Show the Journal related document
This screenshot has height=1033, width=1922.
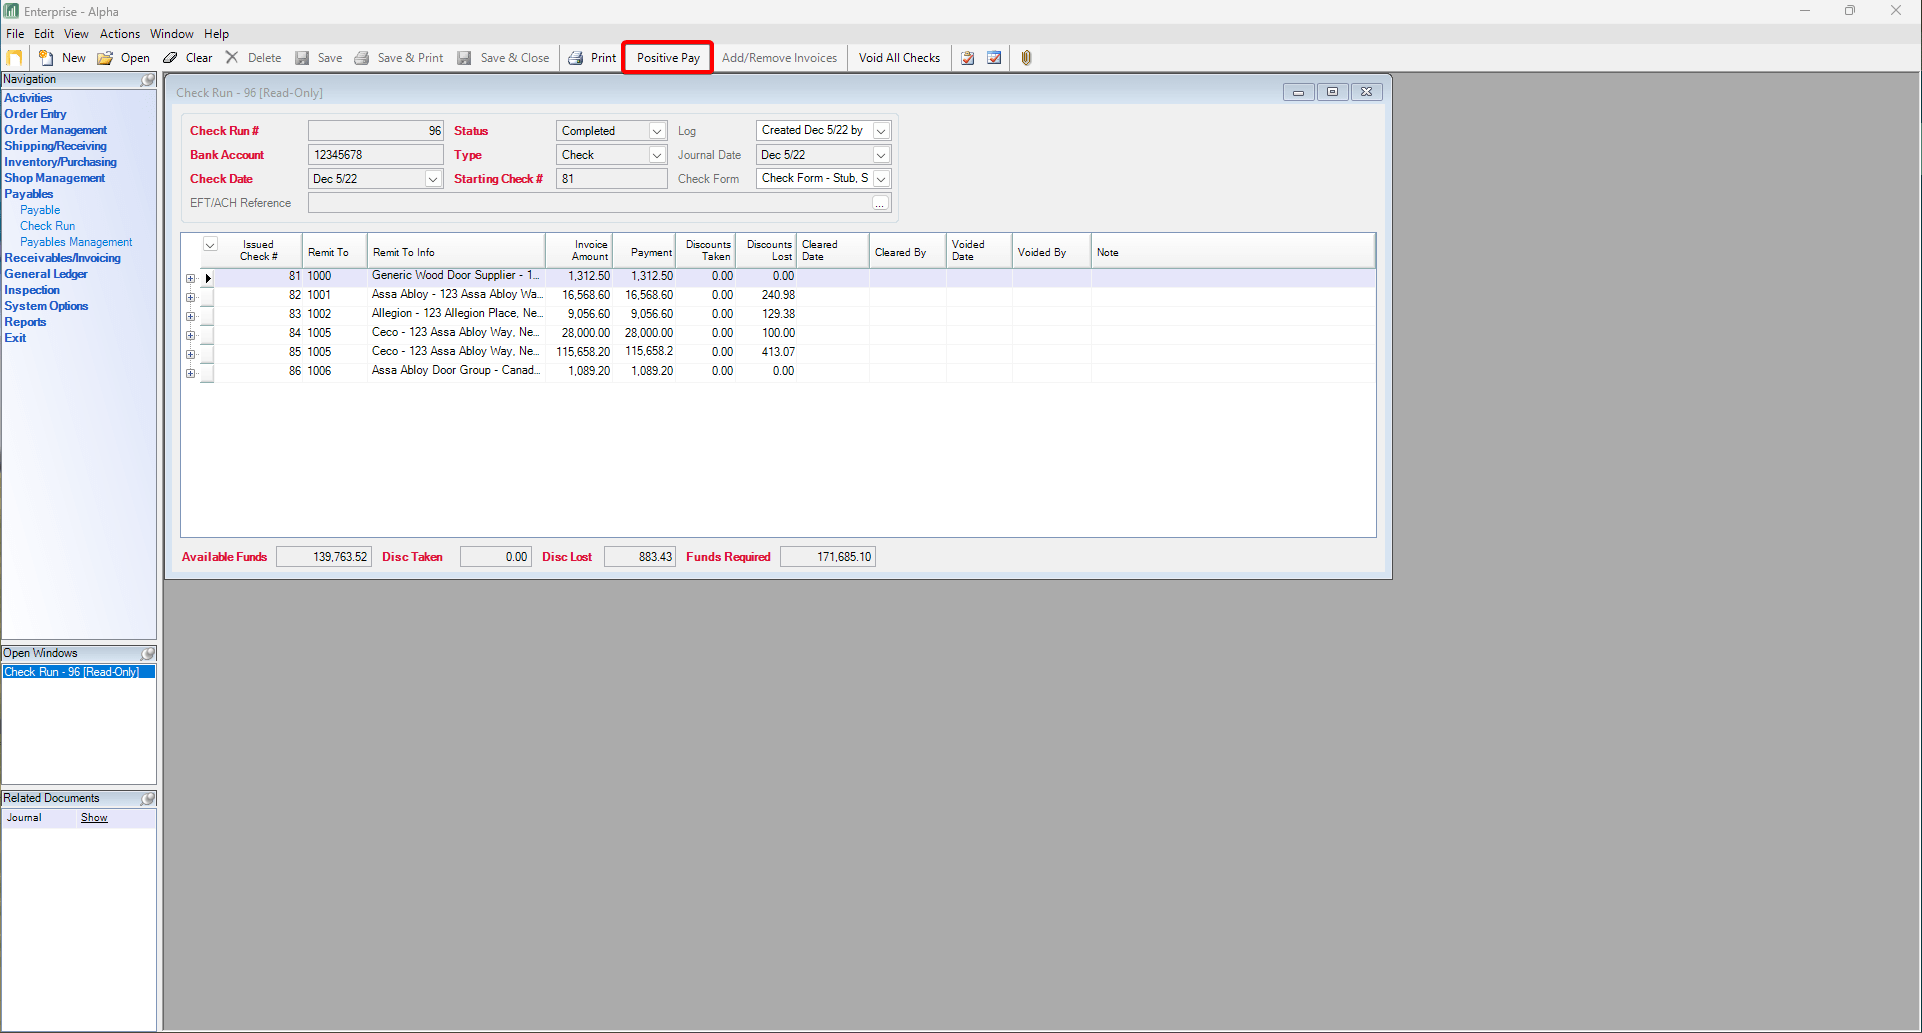pos(93,817)
